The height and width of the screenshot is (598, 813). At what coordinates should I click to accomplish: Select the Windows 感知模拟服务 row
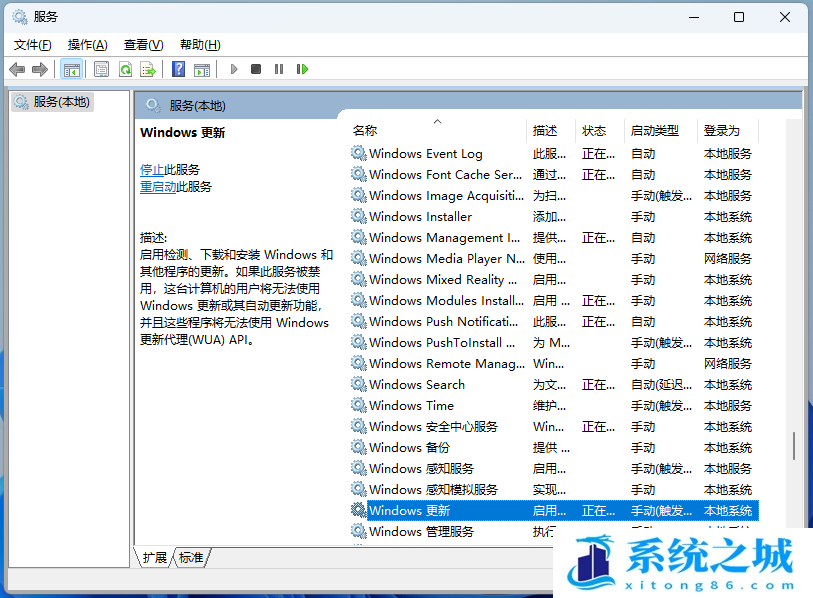pos(554,490)
